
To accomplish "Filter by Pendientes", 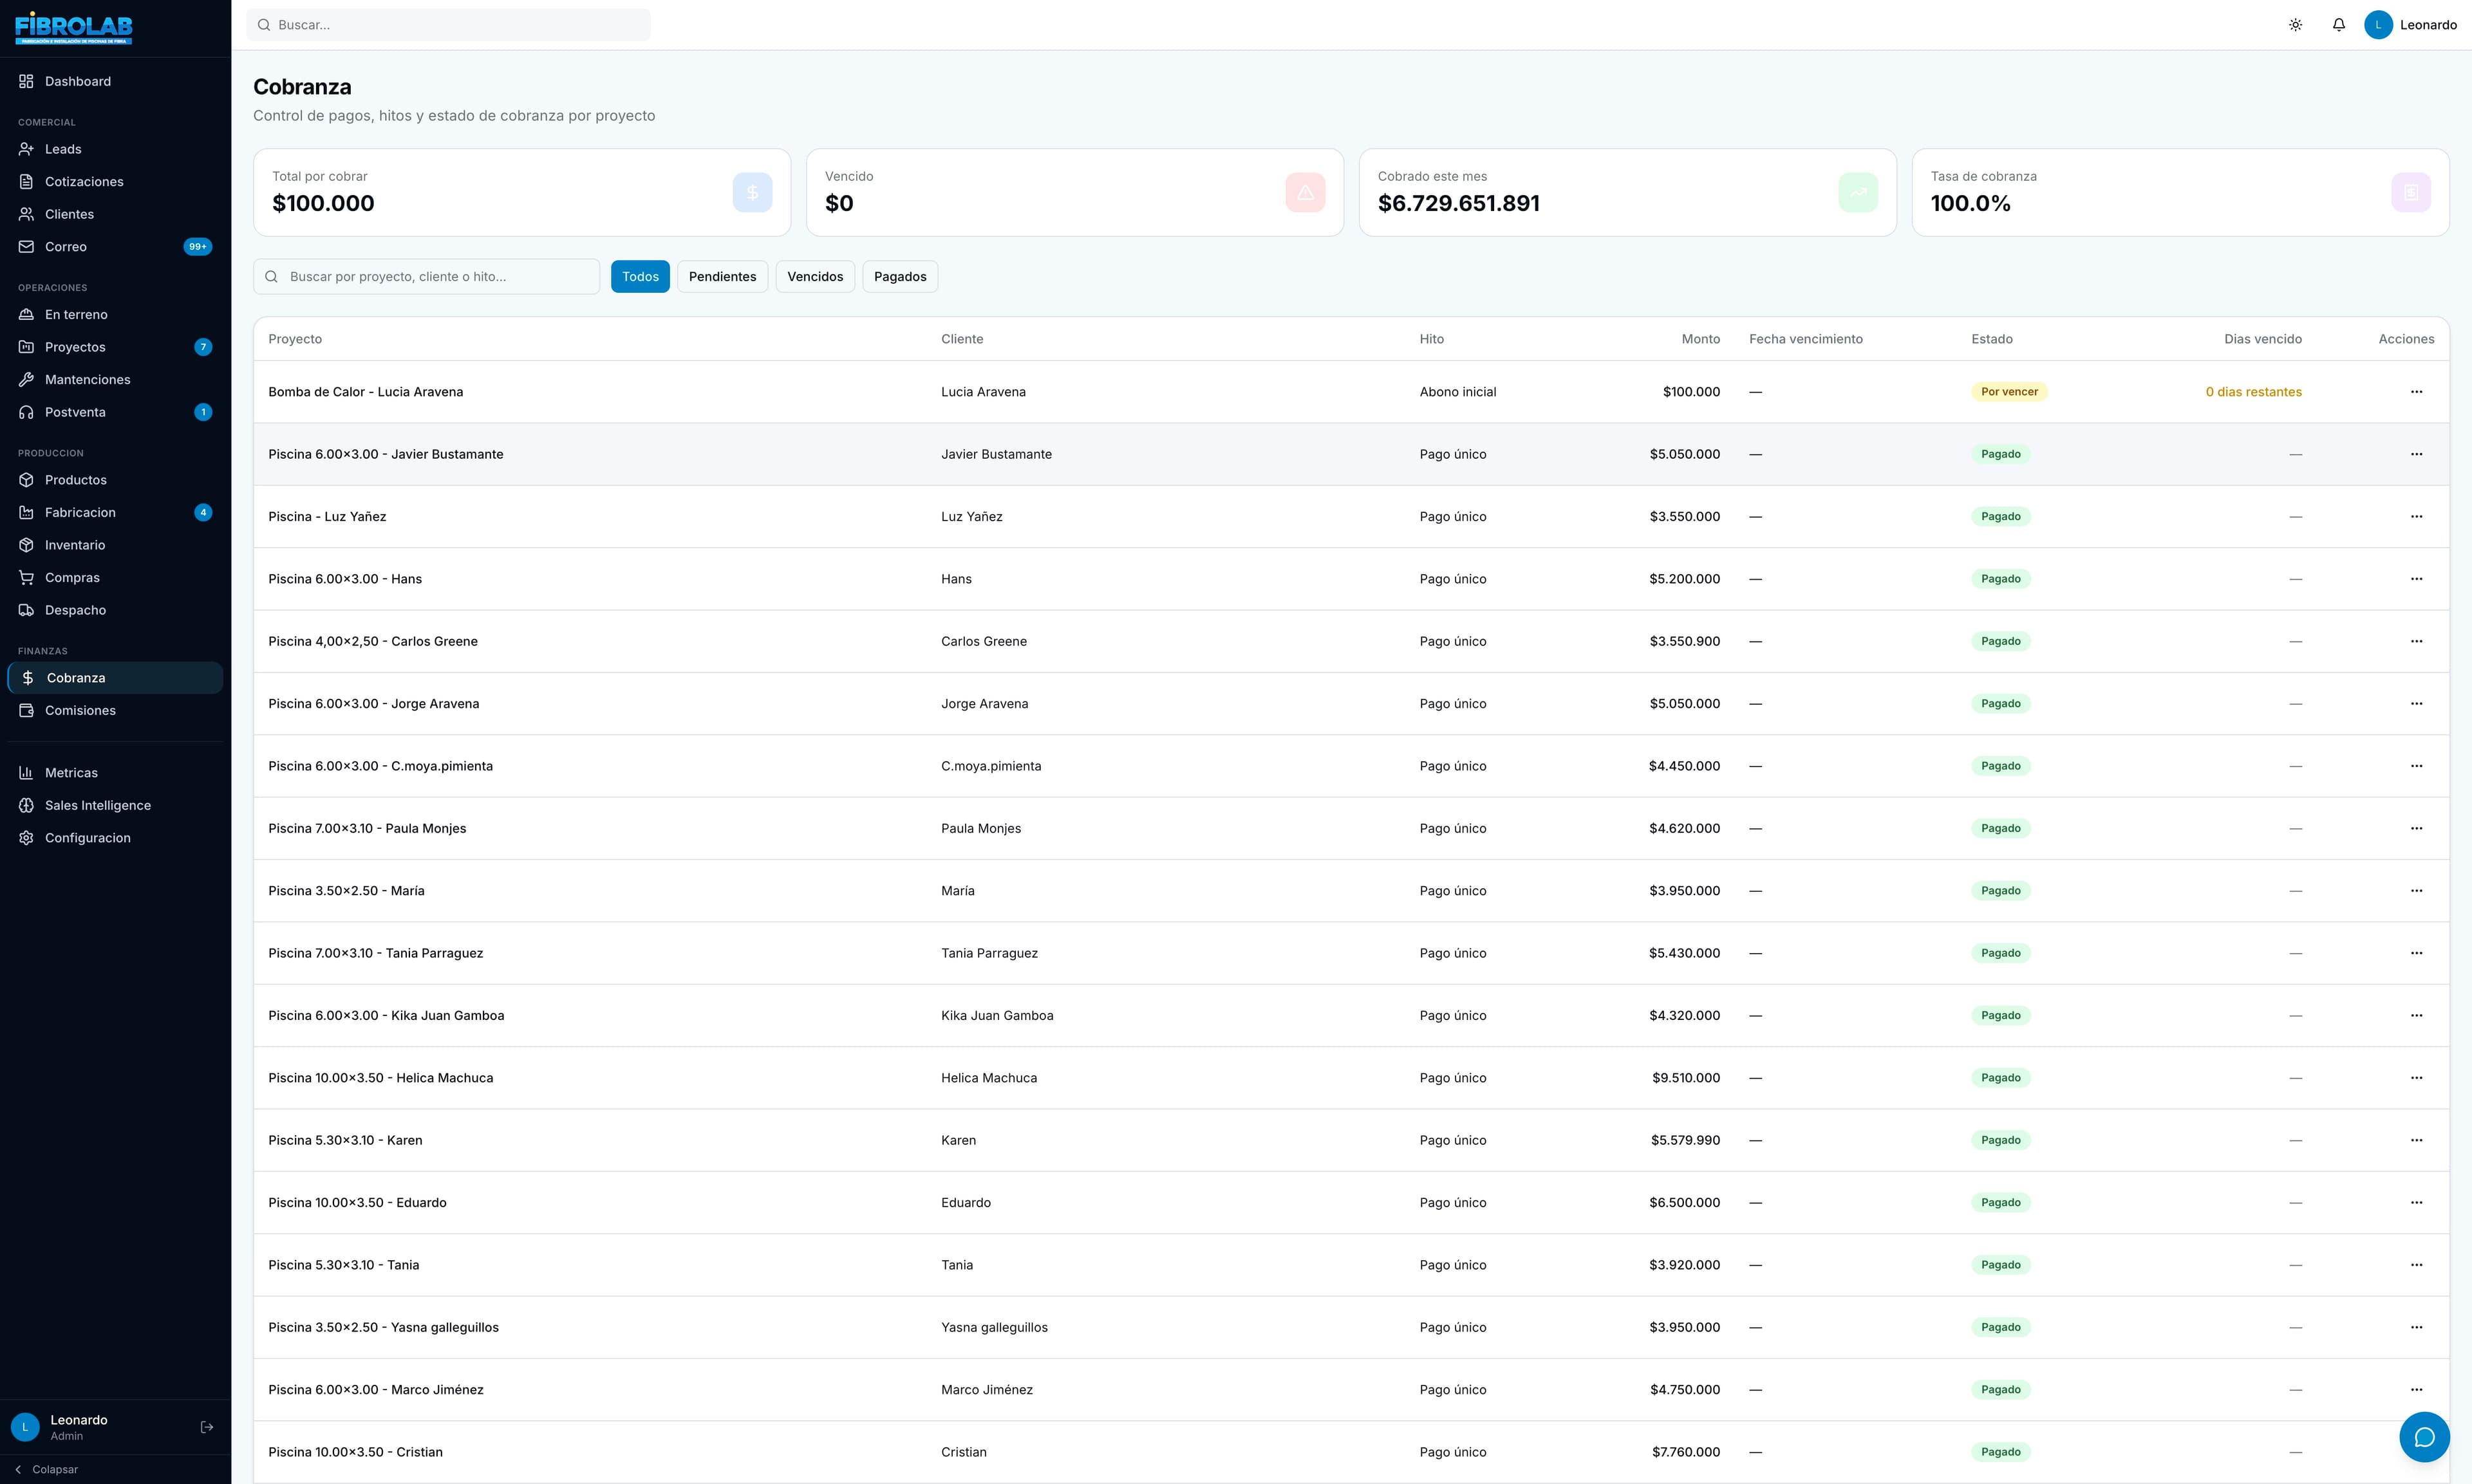I will [722, 277].
